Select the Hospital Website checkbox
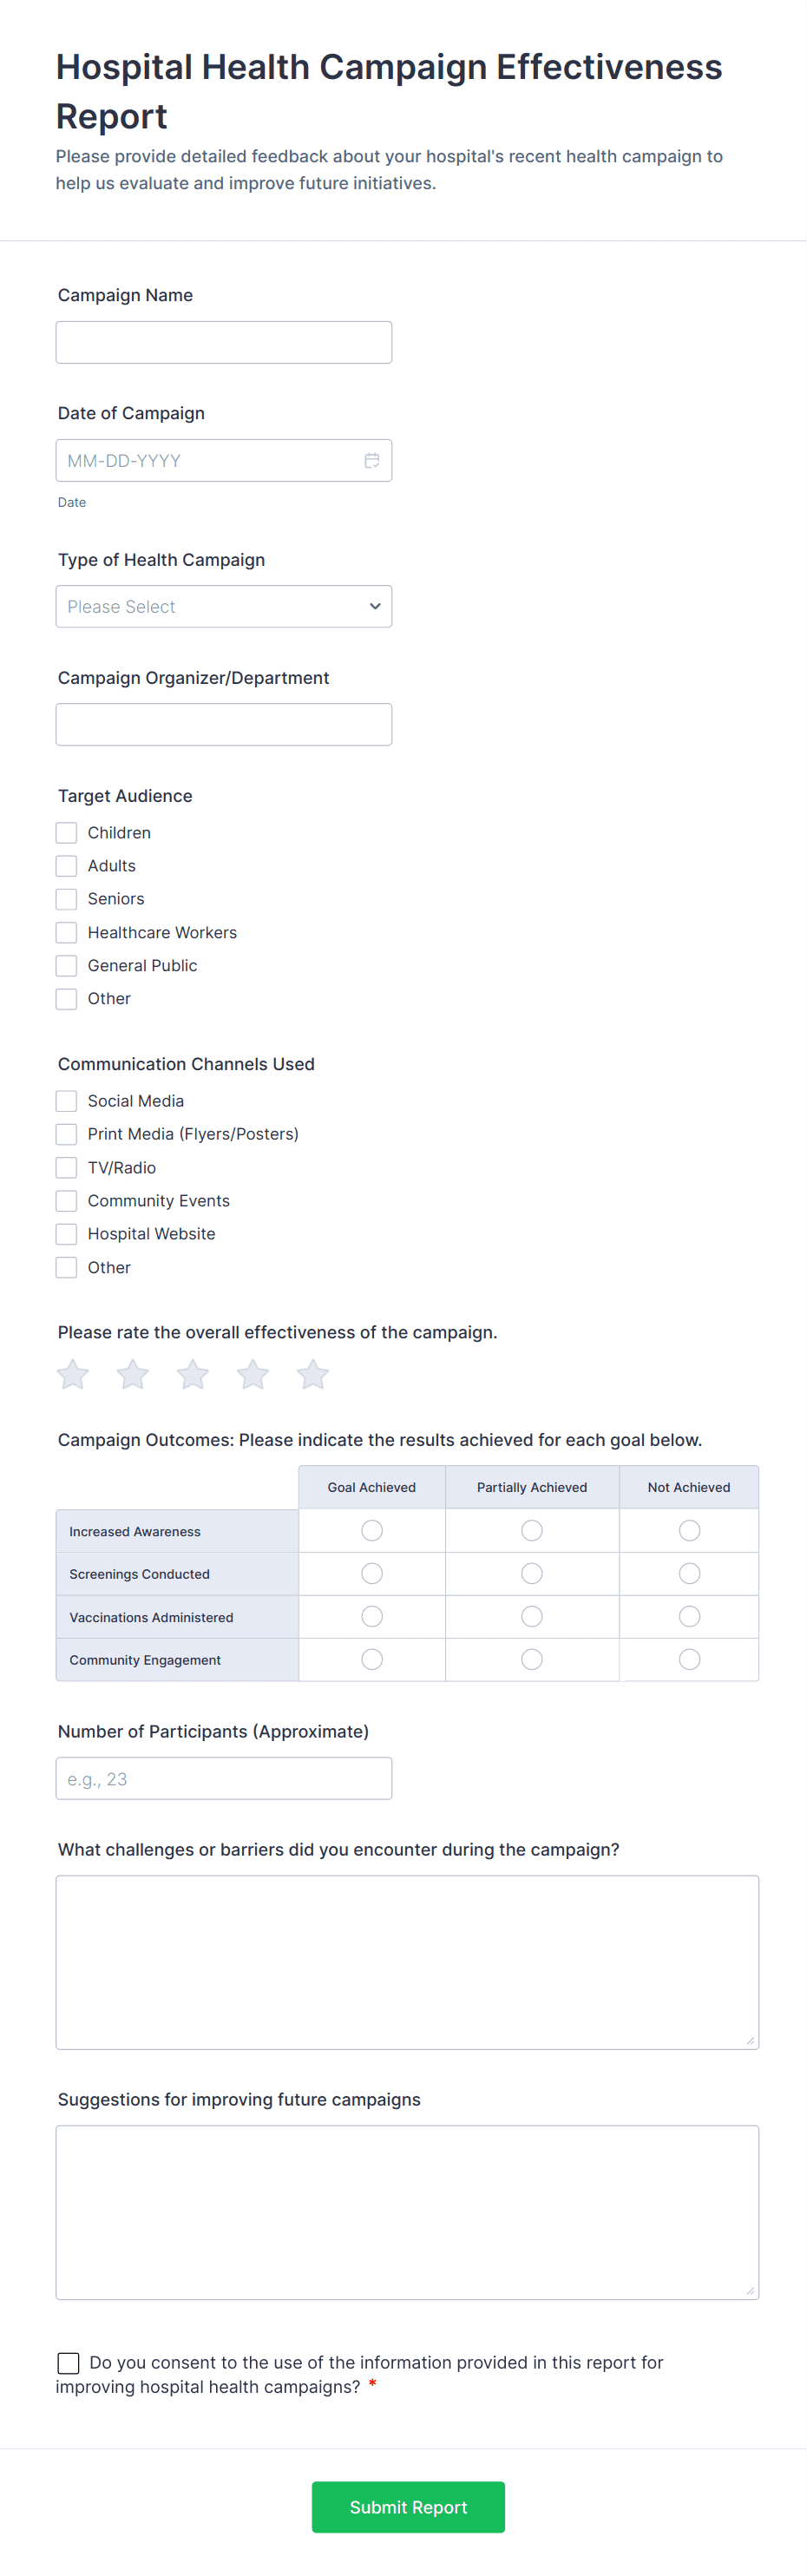Screen dimensions: 807x2576 pyautogui.click(x=67, y=1234)
